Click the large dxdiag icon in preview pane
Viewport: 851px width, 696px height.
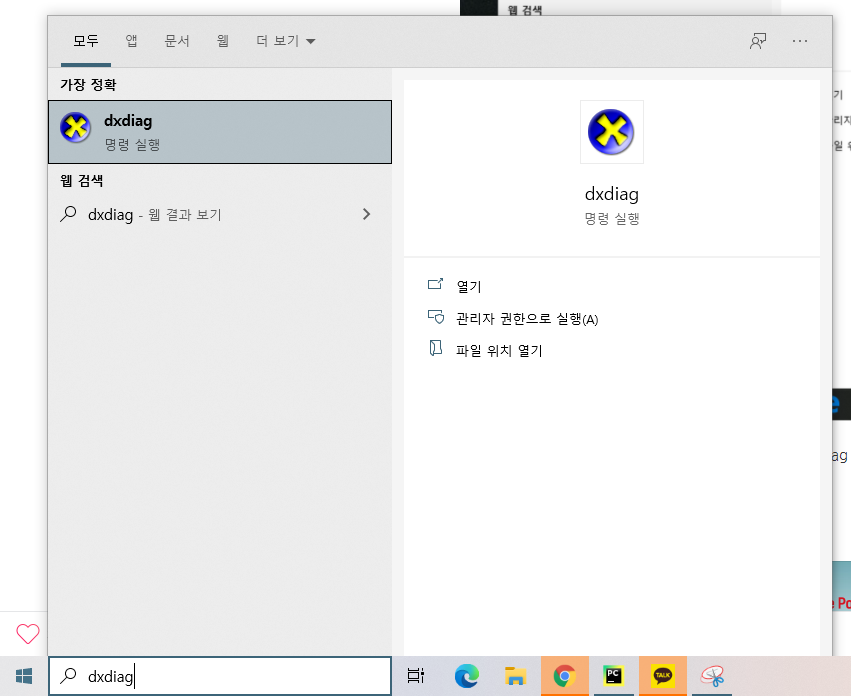pyautogui.click(x=611, y=132)
